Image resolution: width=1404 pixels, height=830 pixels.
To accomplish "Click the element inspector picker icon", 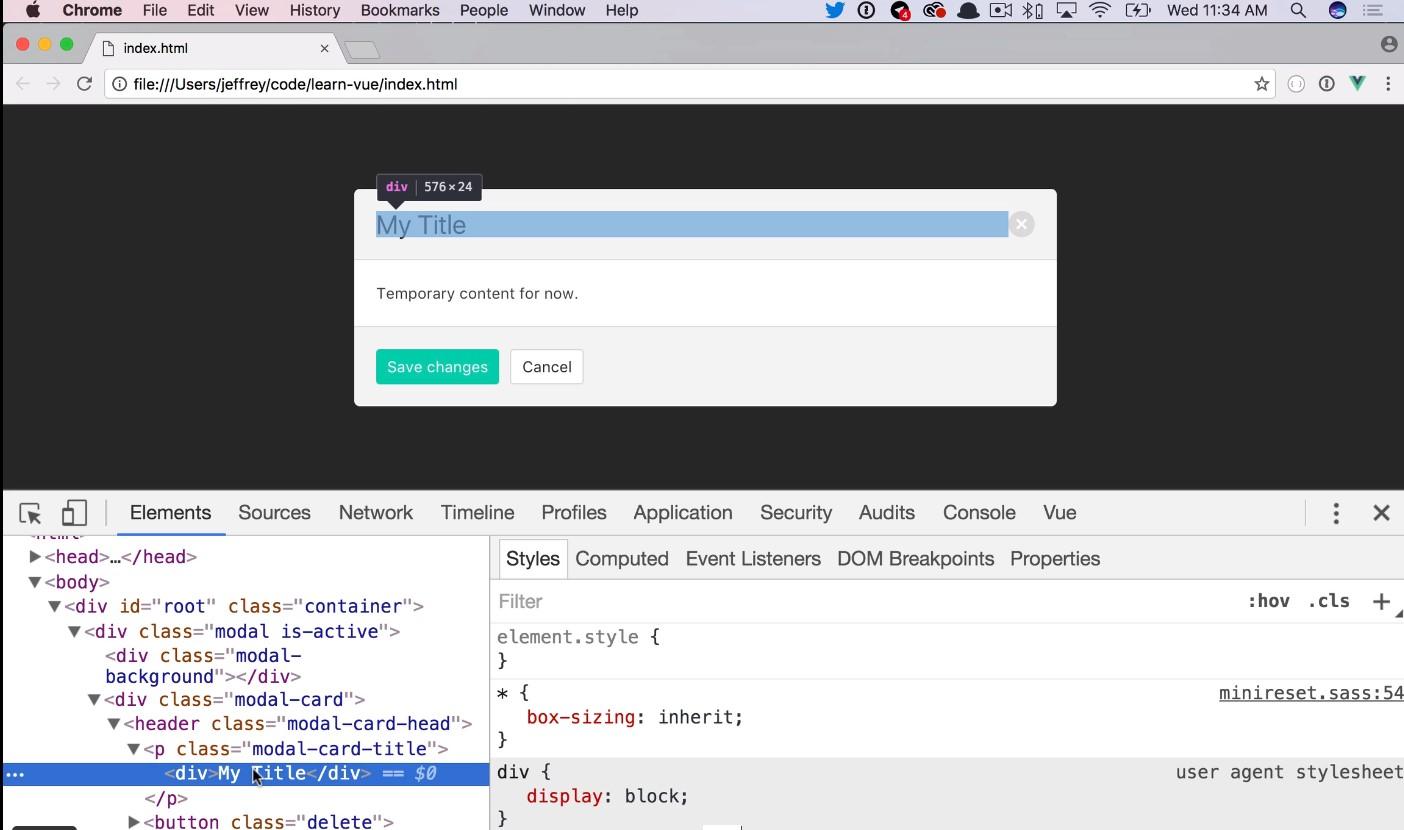I will coord(30,513).
